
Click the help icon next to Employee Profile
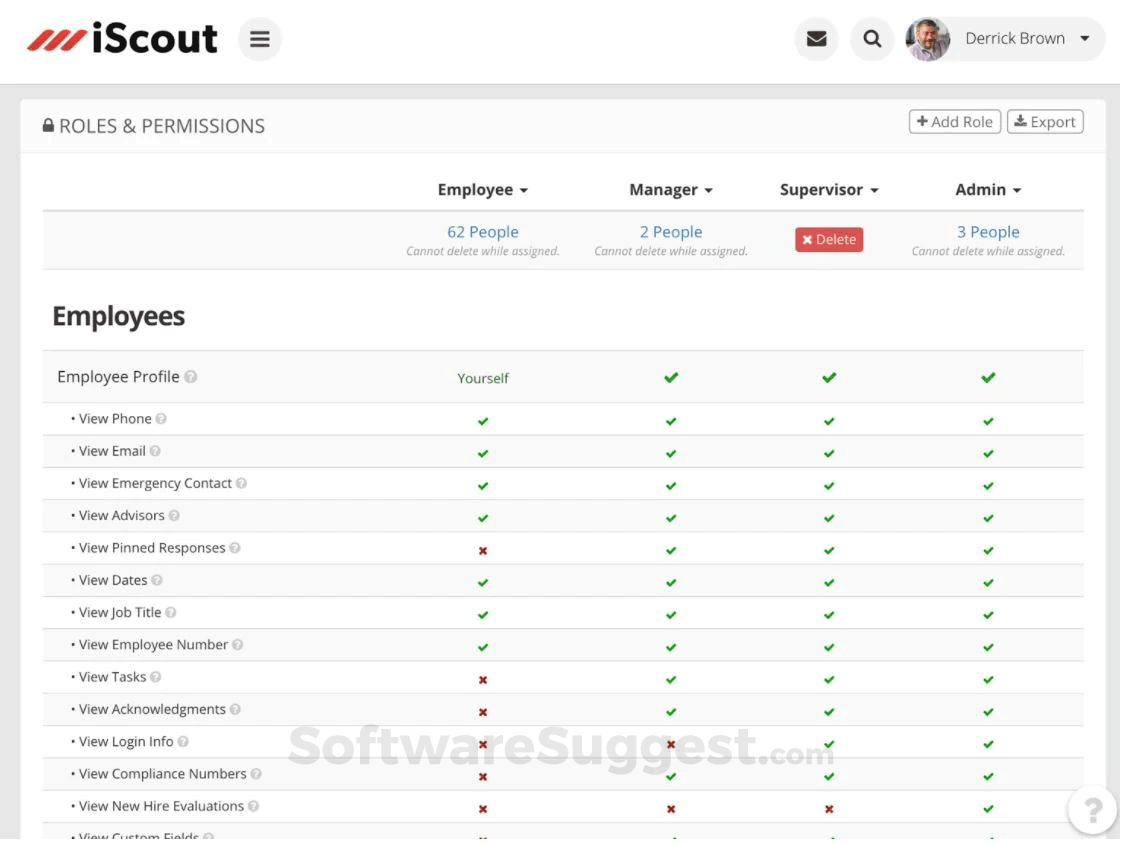[x=192, y=376]
